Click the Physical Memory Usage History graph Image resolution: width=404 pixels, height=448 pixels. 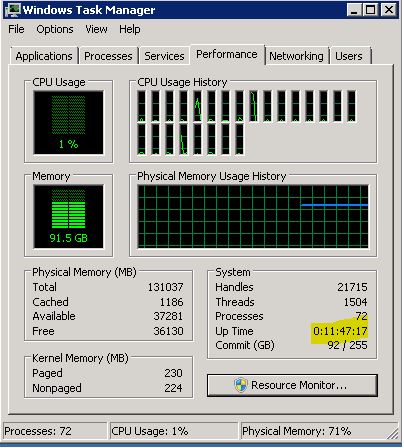coord(253,216)
